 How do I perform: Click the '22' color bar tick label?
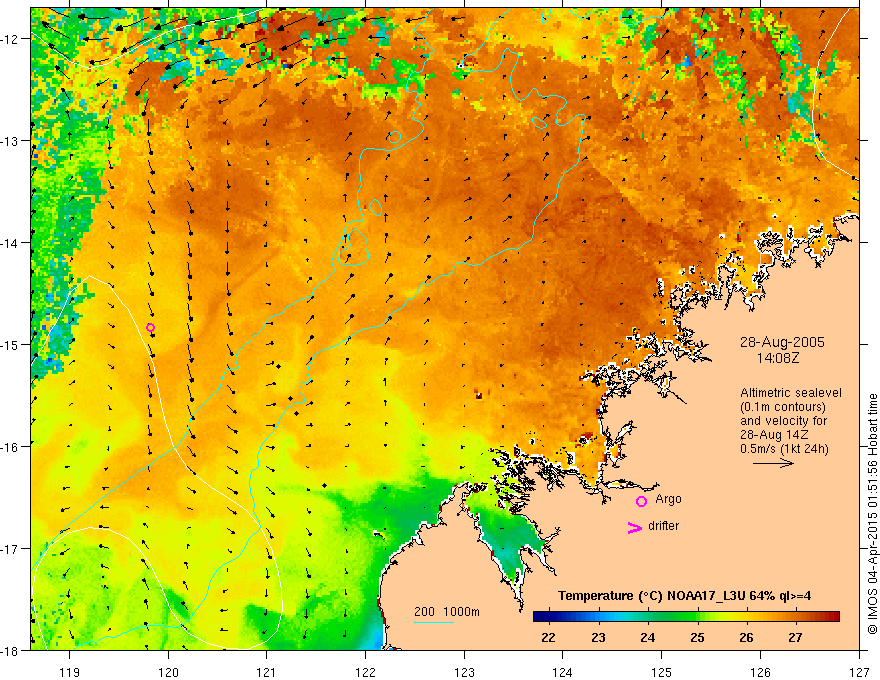pos(548,637)
